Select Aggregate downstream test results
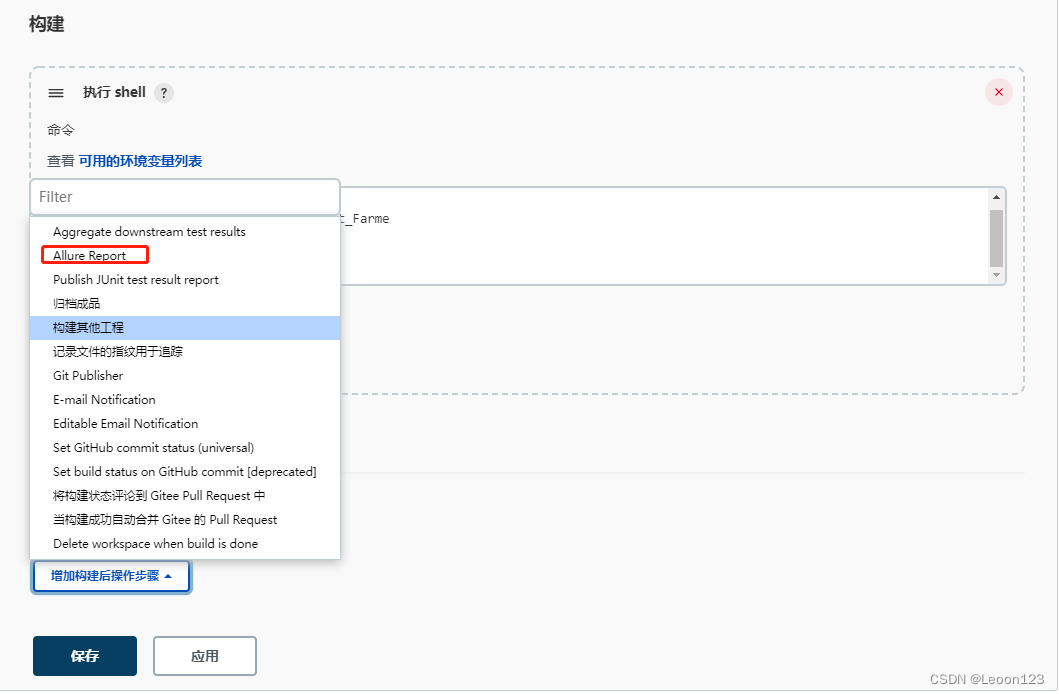Screen dimensions: 1059x694 pyautogui.click(x=184, y=232)
